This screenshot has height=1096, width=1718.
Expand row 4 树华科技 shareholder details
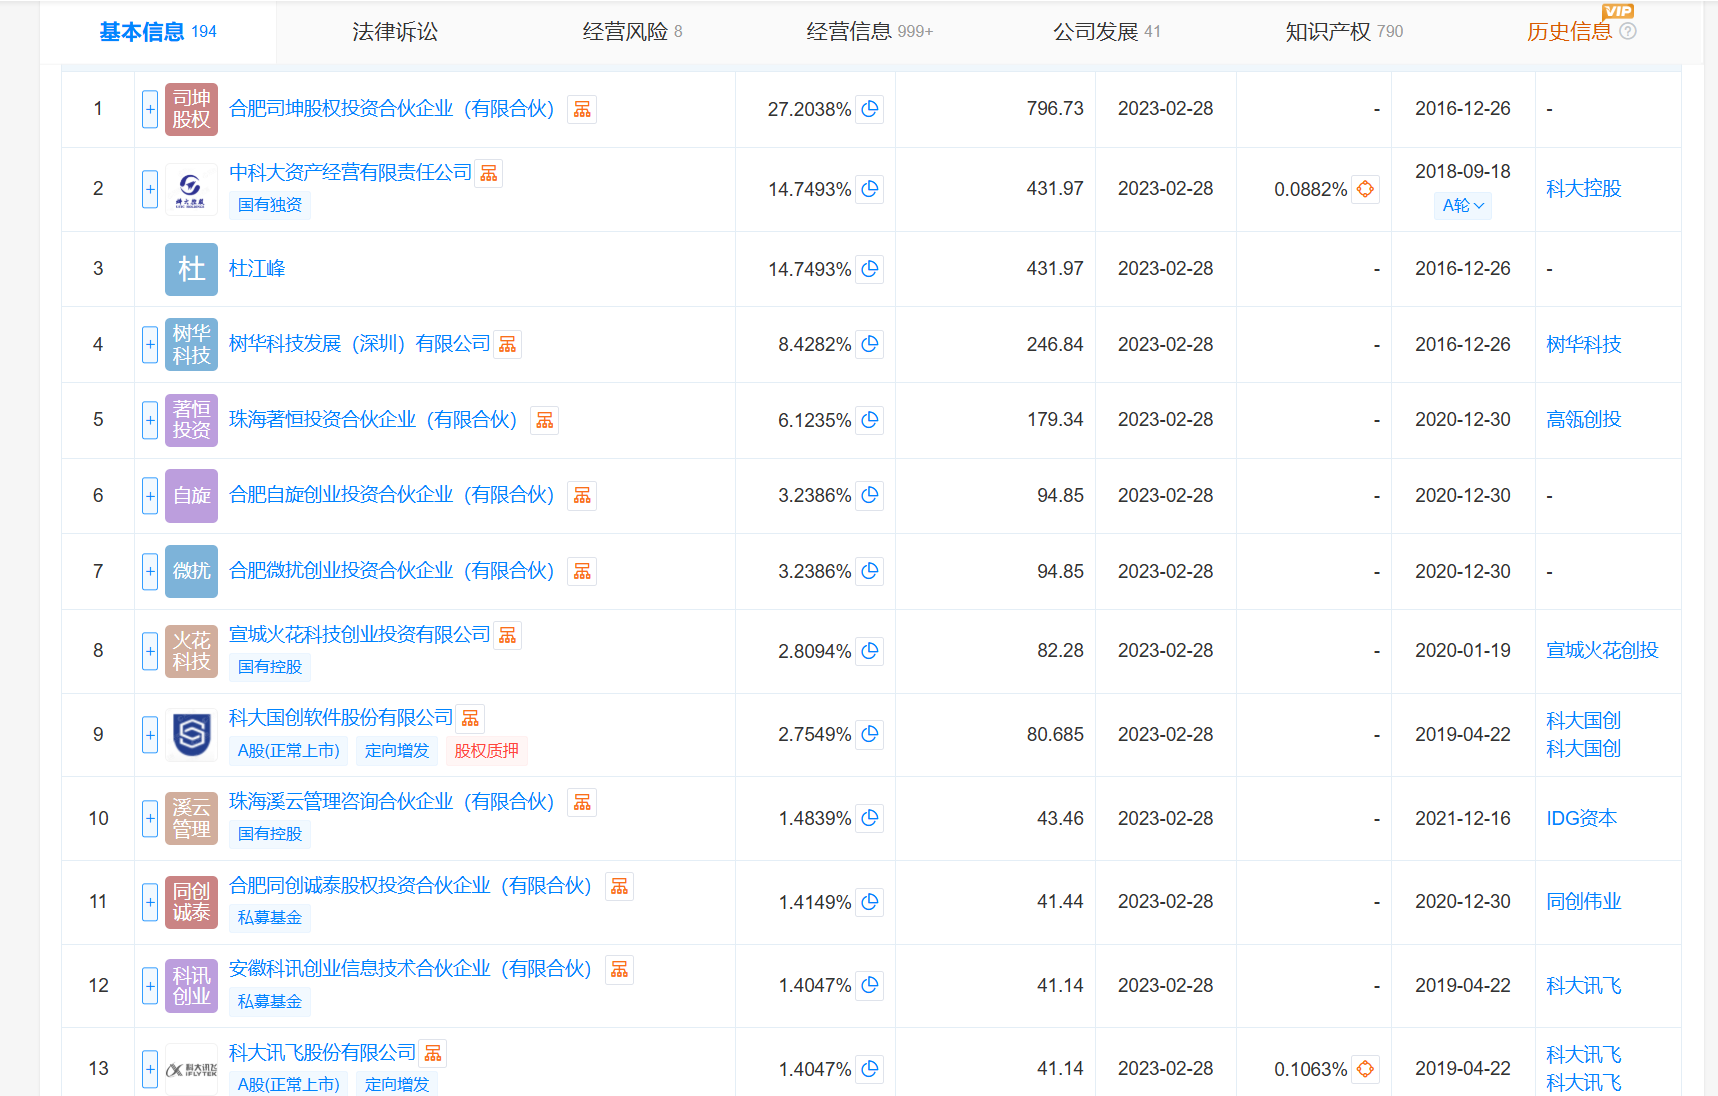(x=150, y=344)
